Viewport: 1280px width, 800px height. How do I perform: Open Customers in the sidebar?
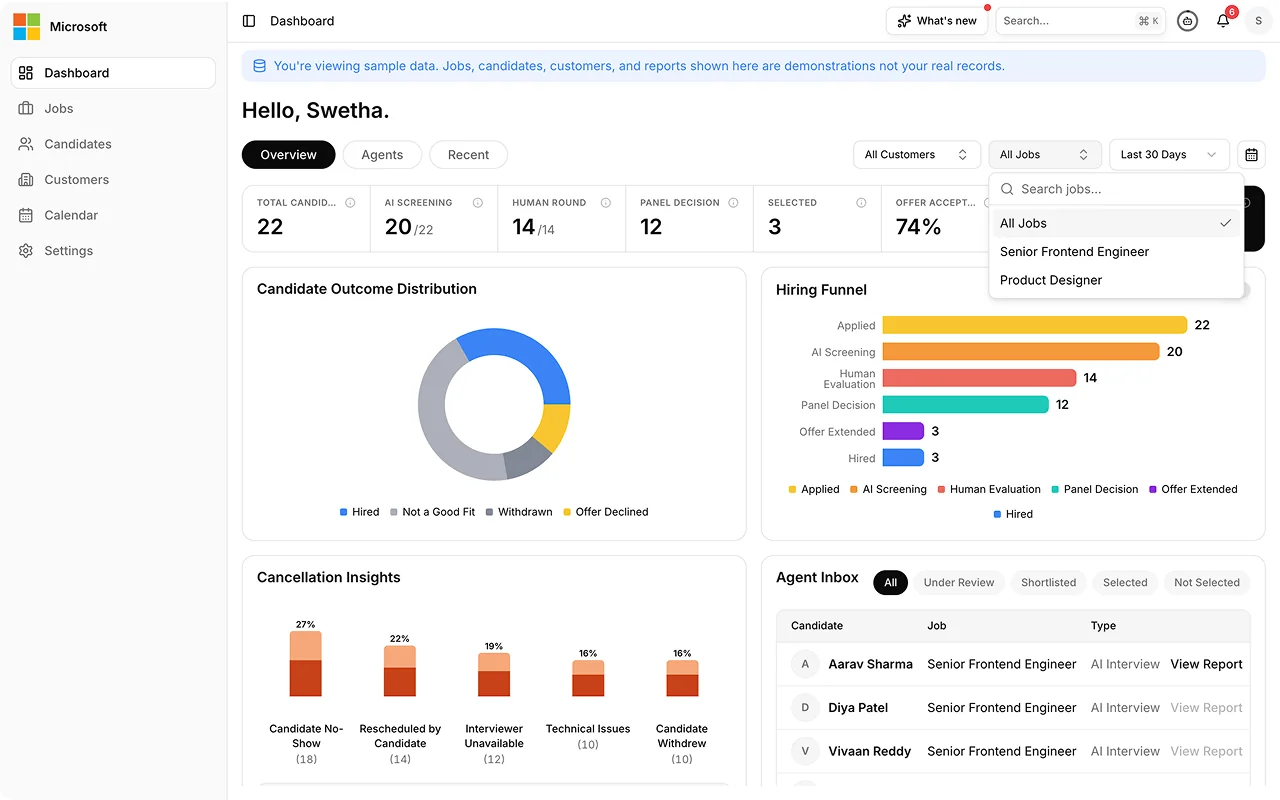(113, 180)
